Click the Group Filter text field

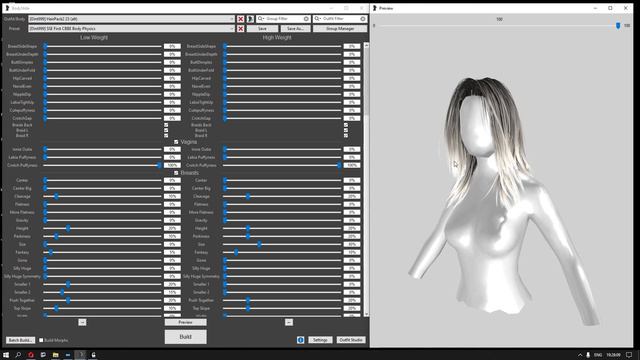coord(284,19)
